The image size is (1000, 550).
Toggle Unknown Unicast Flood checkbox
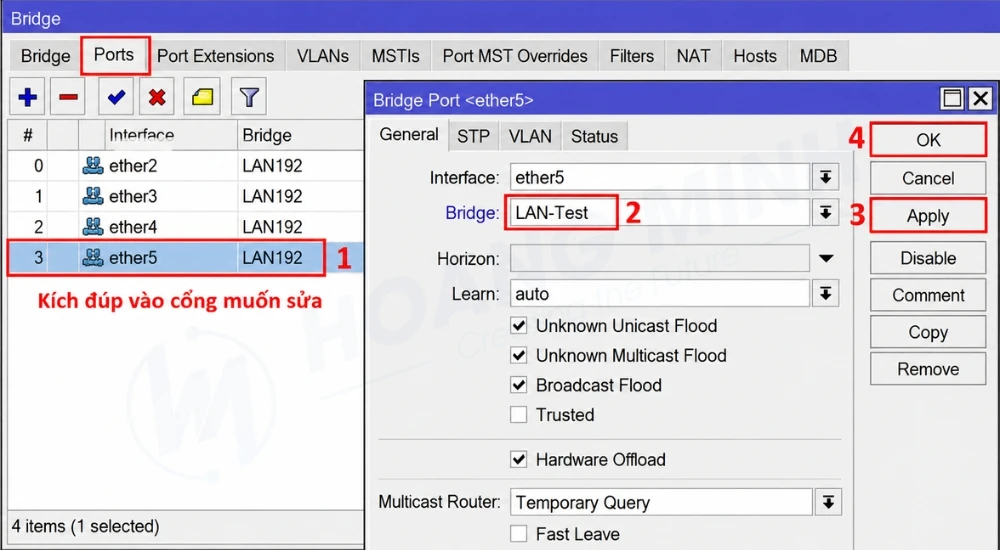tap(518, 326)
